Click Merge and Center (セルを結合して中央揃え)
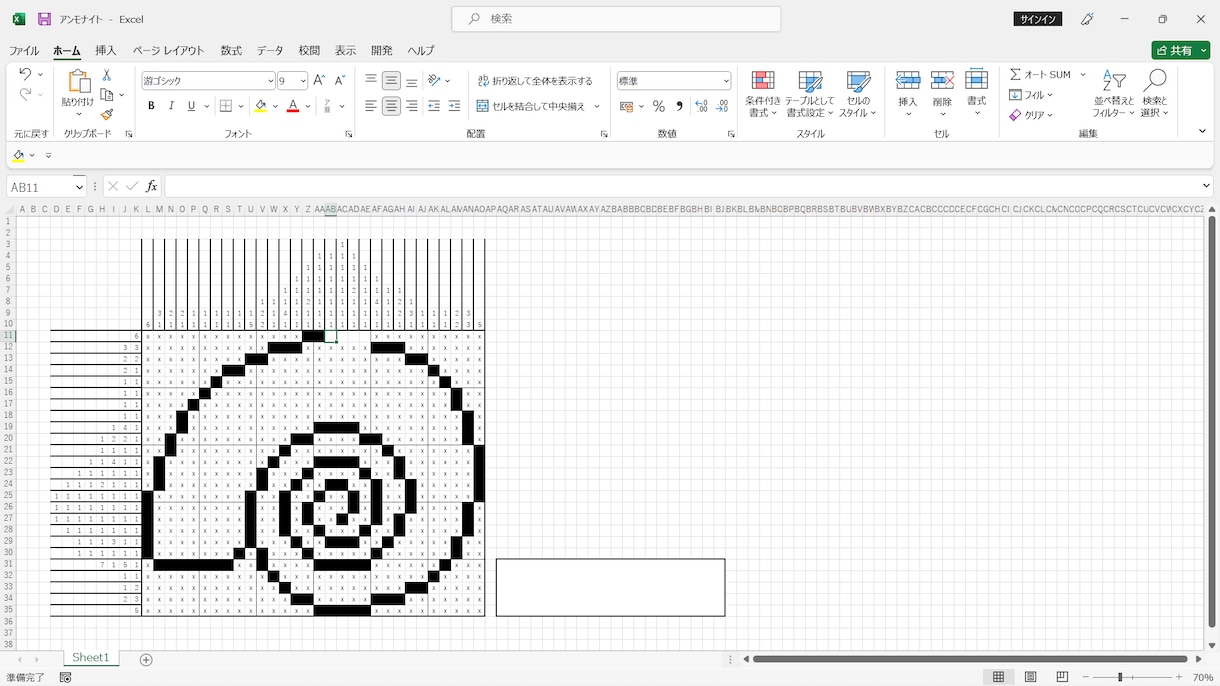 (x=530, y=106)
